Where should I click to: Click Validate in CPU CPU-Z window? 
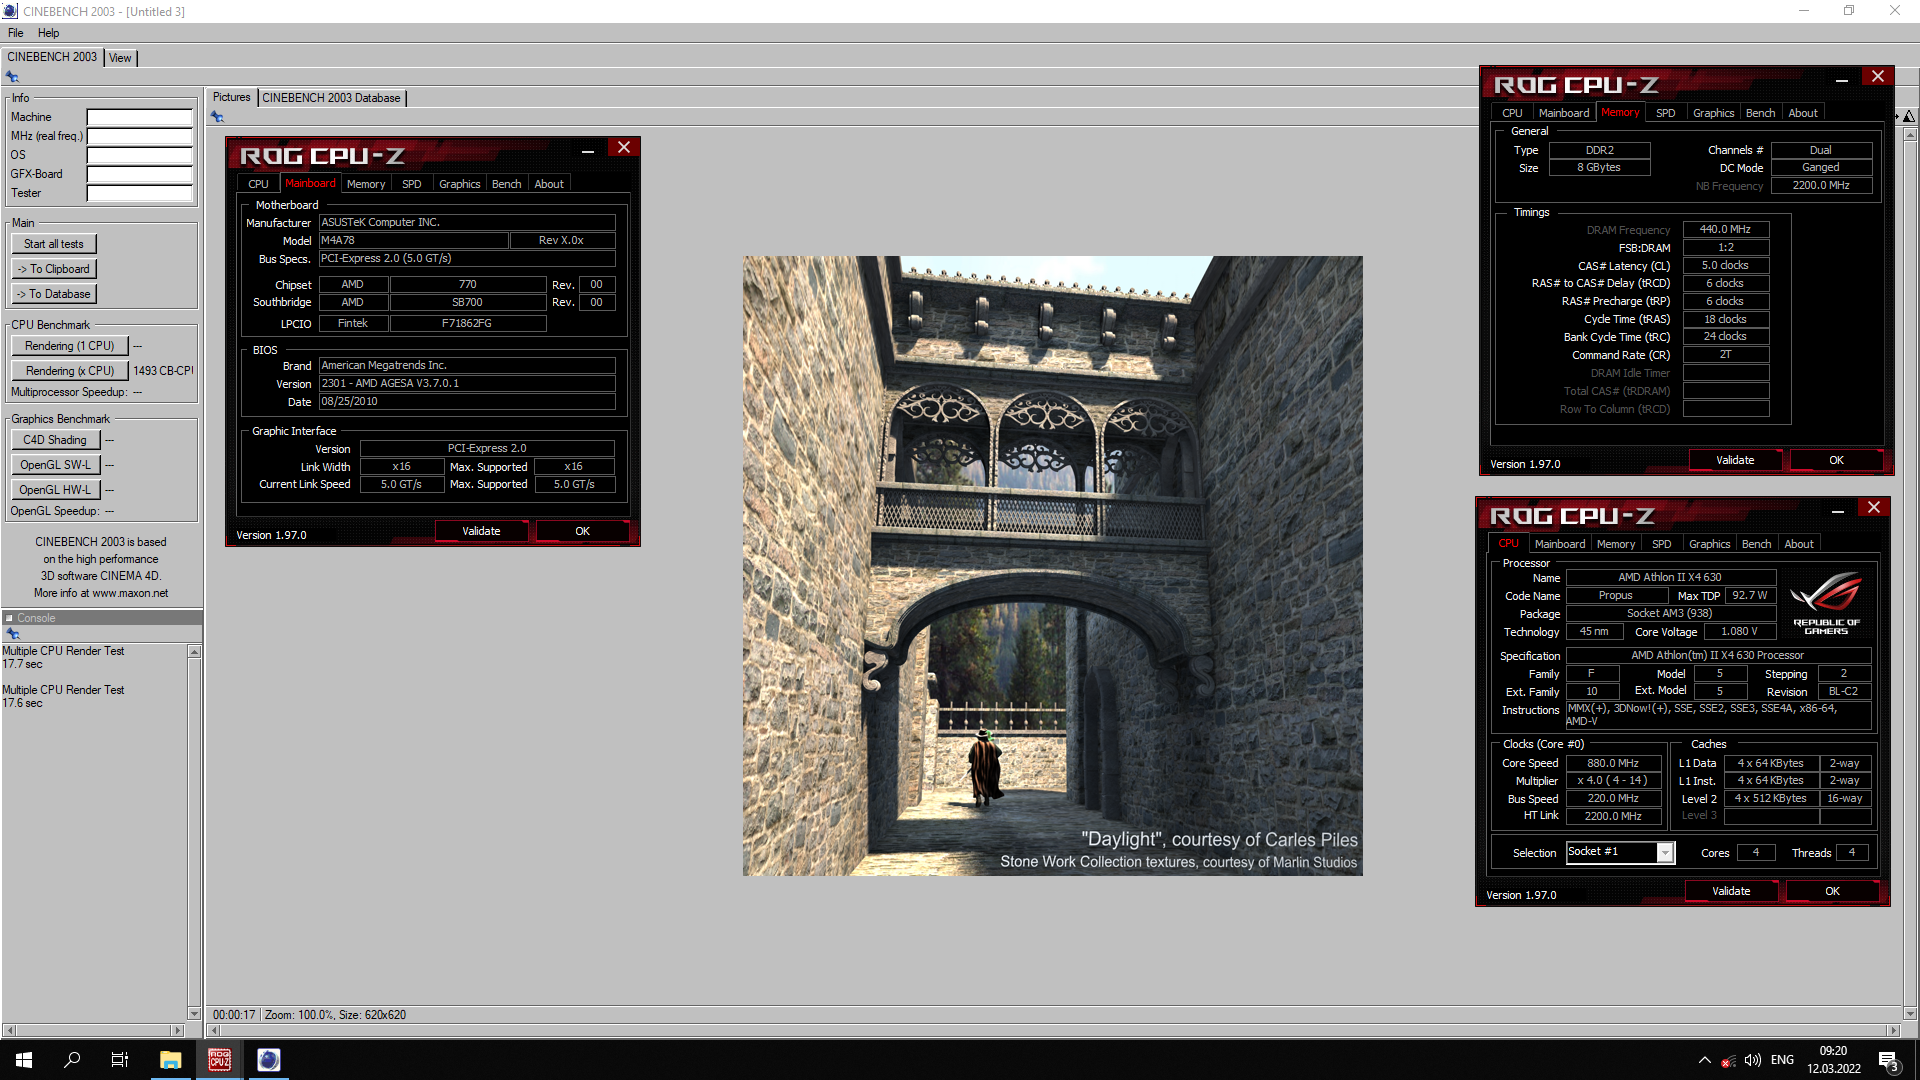(1731, 891)
